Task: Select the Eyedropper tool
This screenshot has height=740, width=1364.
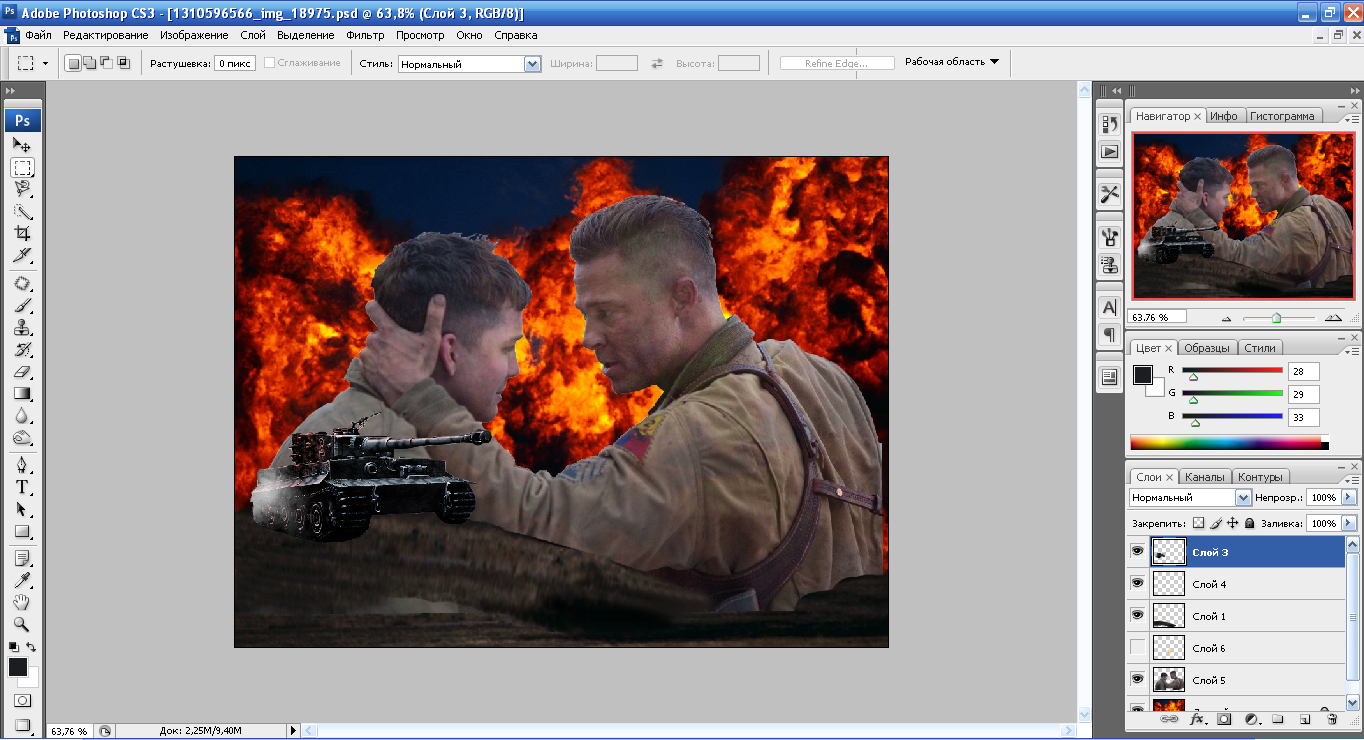Action: pos(22,580)
